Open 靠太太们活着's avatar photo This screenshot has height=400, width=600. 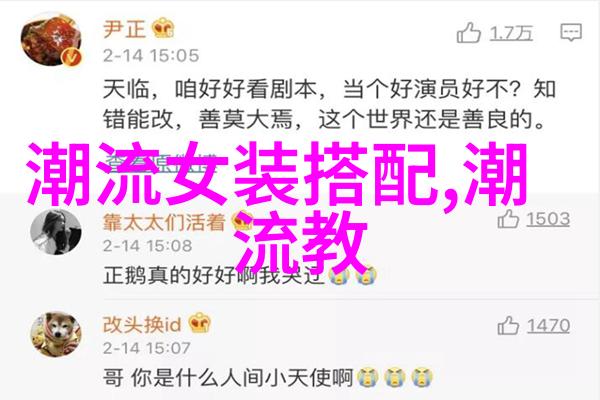[55, 232]
